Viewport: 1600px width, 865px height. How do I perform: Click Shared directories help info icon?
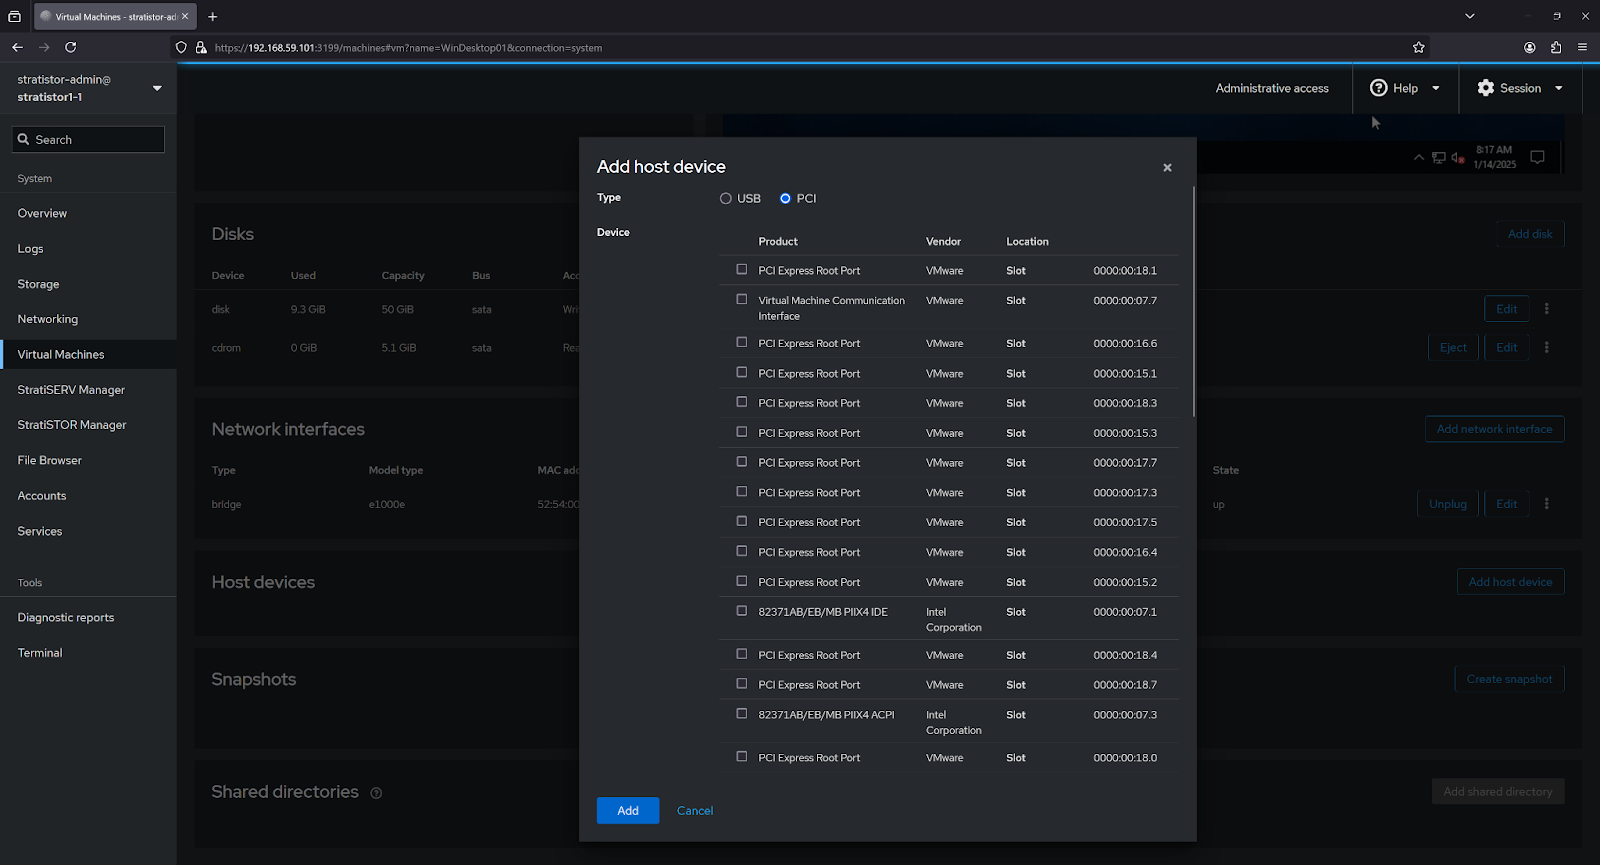pos(376,793)
